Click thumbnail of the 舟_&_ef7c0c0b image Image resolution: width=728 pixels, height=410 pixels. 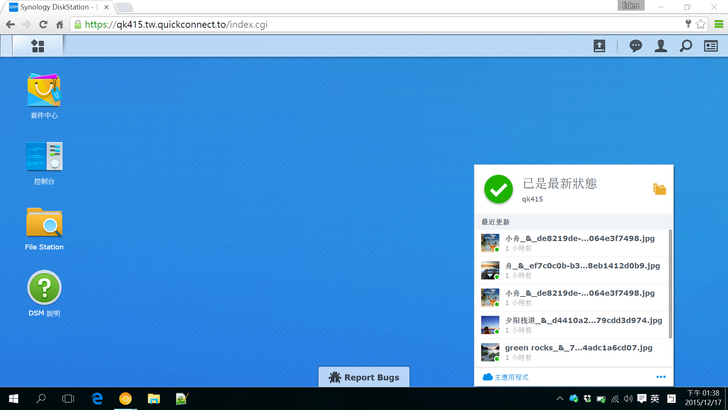(490, 270)
